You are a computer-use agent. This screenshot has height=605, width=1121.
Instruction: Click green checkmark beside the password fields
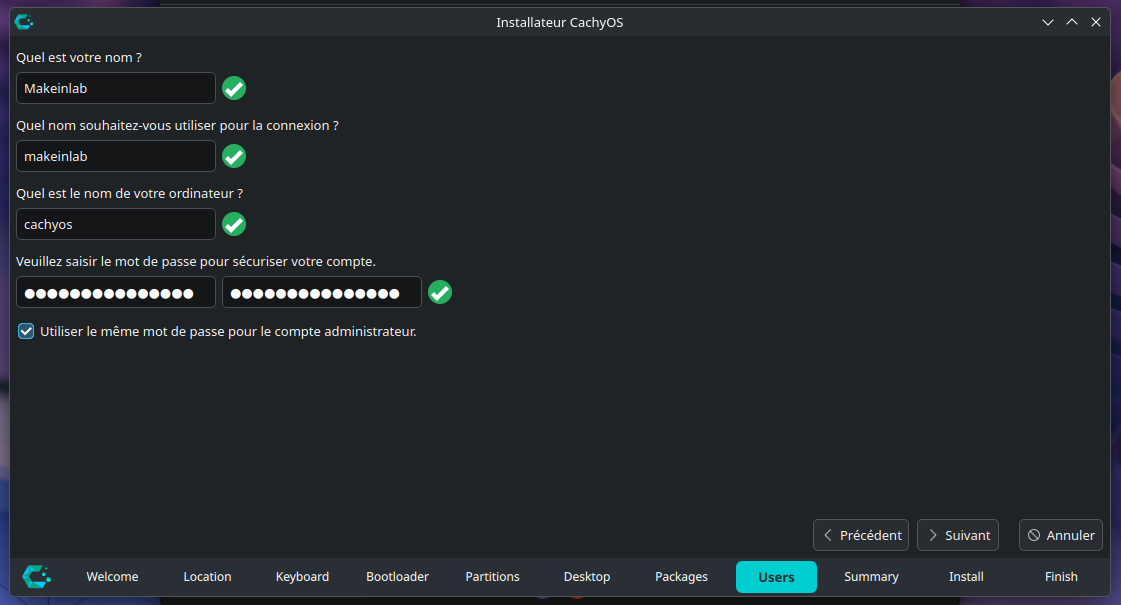click(440, 292)
